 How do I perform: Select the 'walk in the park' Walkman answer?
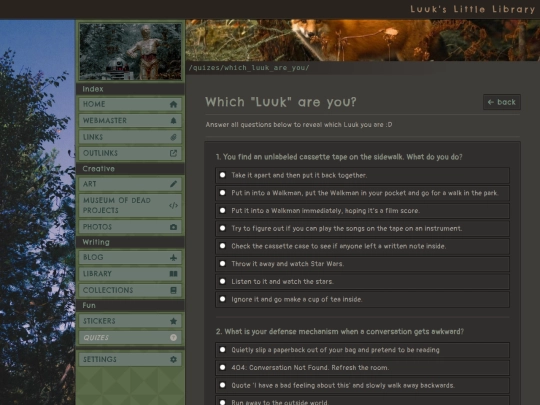click(x=362, y=193)
